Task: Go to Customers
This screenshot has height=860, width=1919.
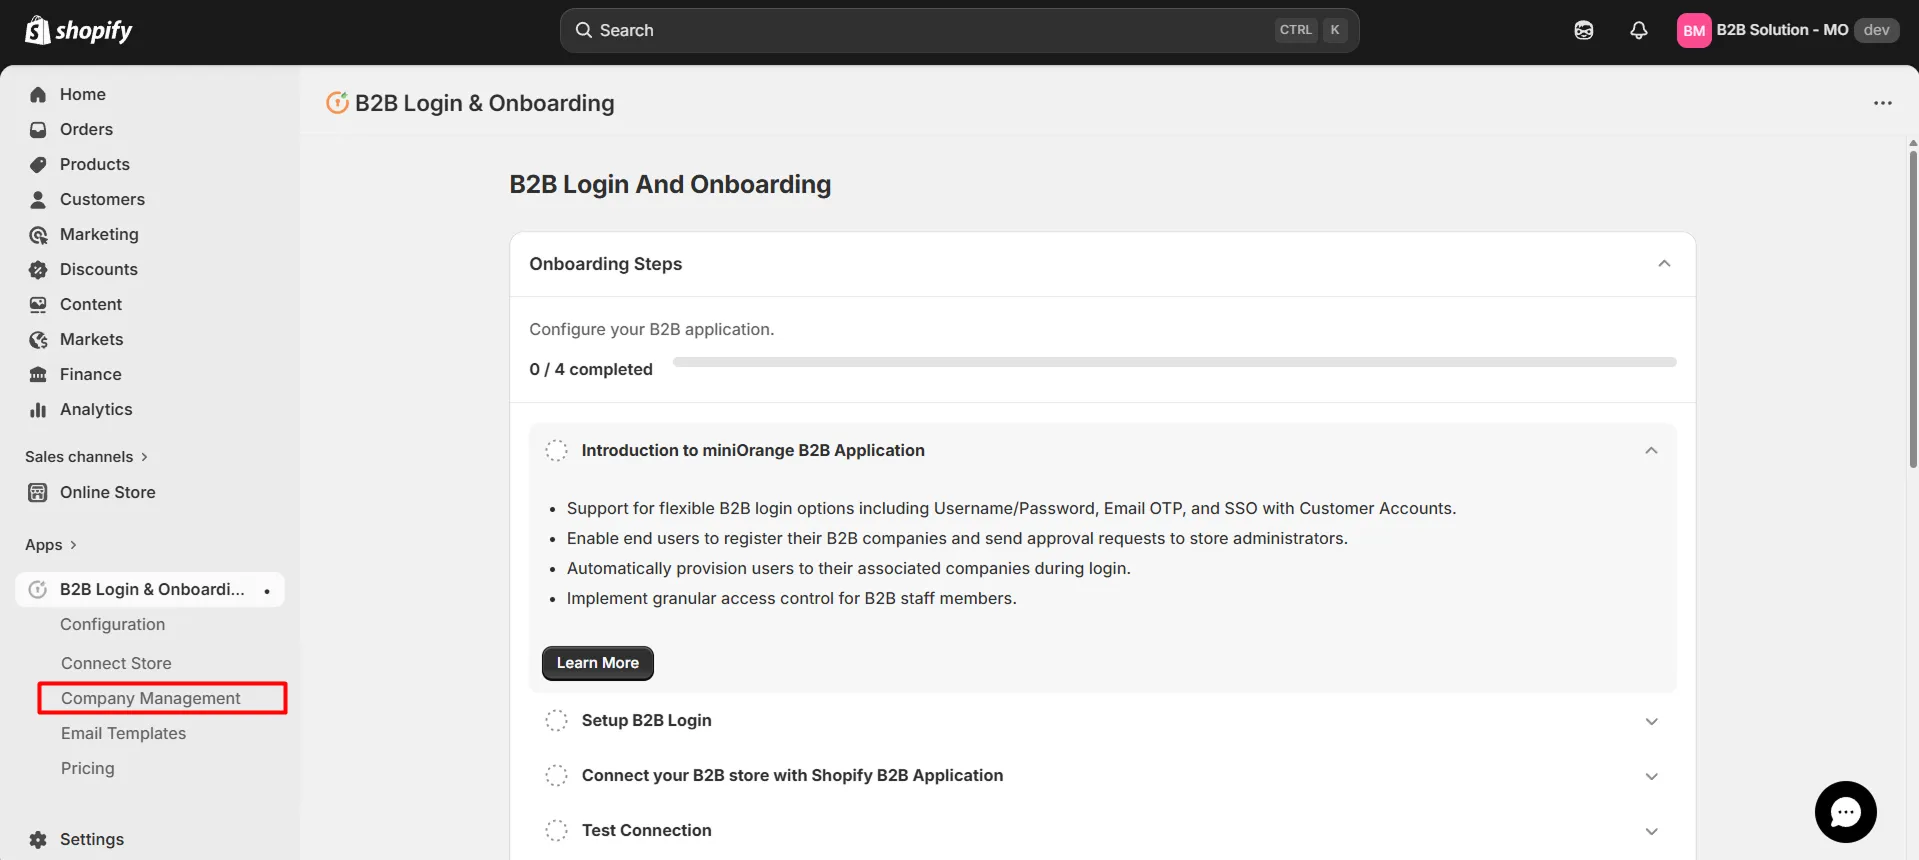Action: coord(102,199)
